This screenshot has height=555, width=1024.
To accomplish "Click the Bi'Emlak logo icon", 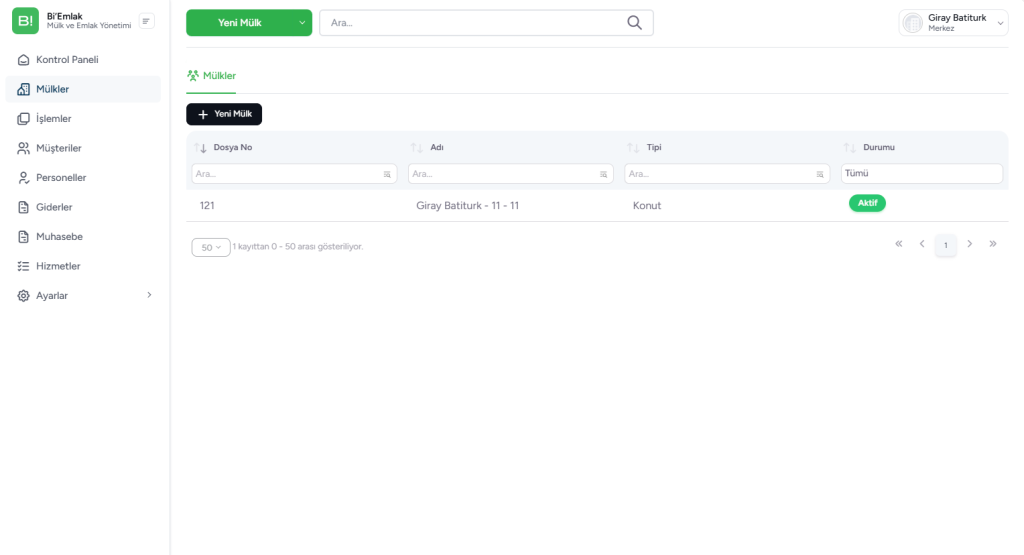I will coord(24,21).
